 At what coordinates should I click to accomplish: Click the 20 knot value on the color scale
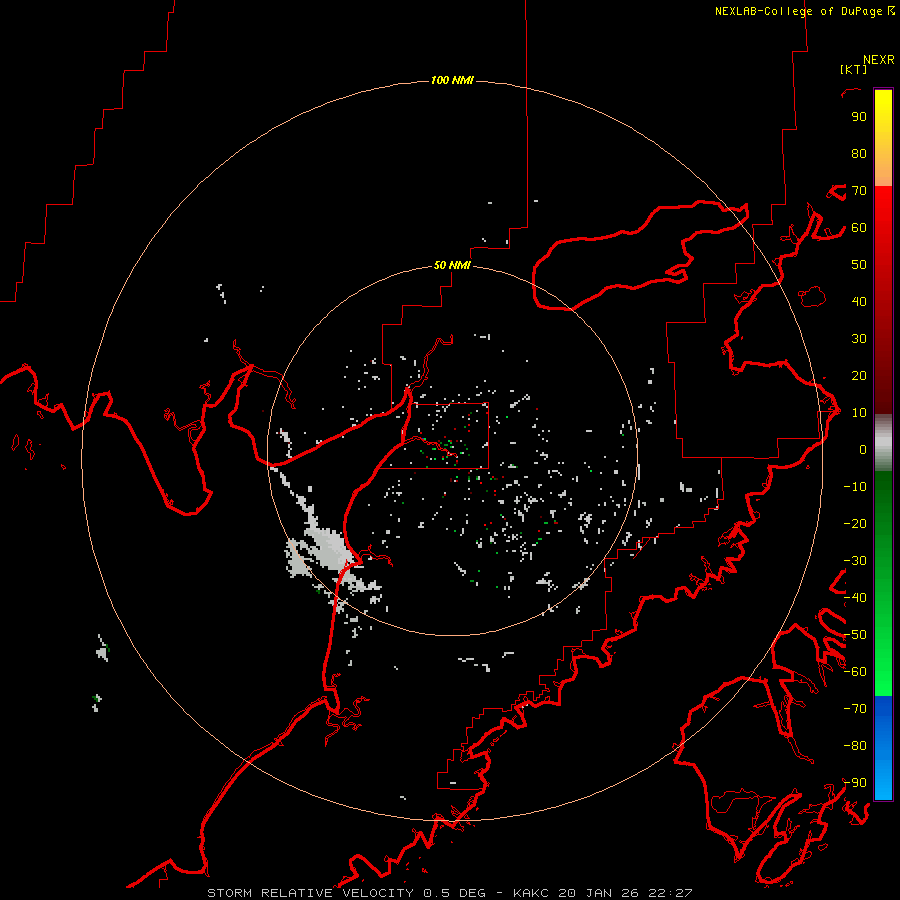click(x=859, y=375)
